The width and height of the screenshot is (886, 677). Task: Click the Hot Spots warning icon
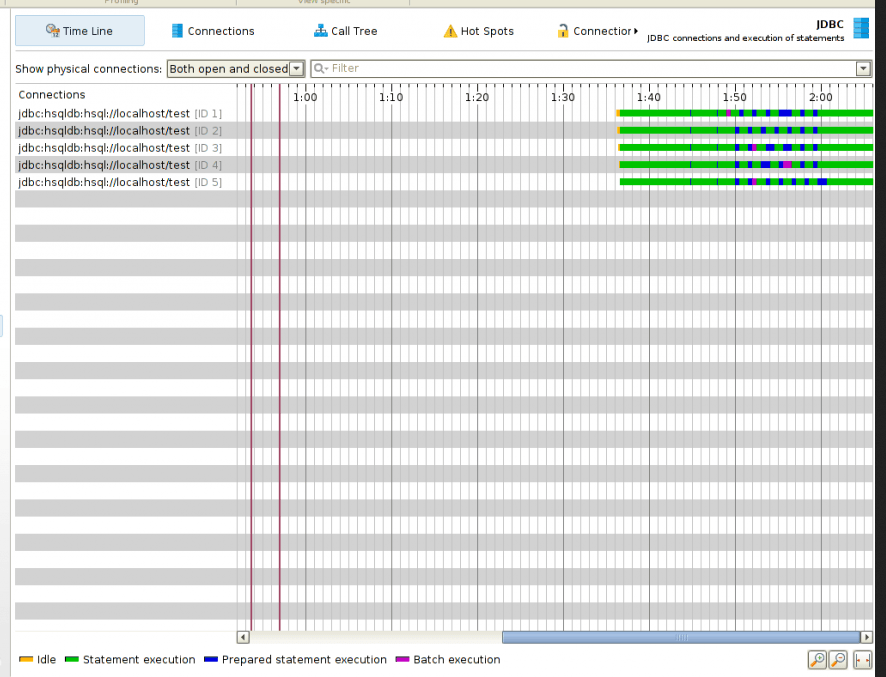click(450, 31)
